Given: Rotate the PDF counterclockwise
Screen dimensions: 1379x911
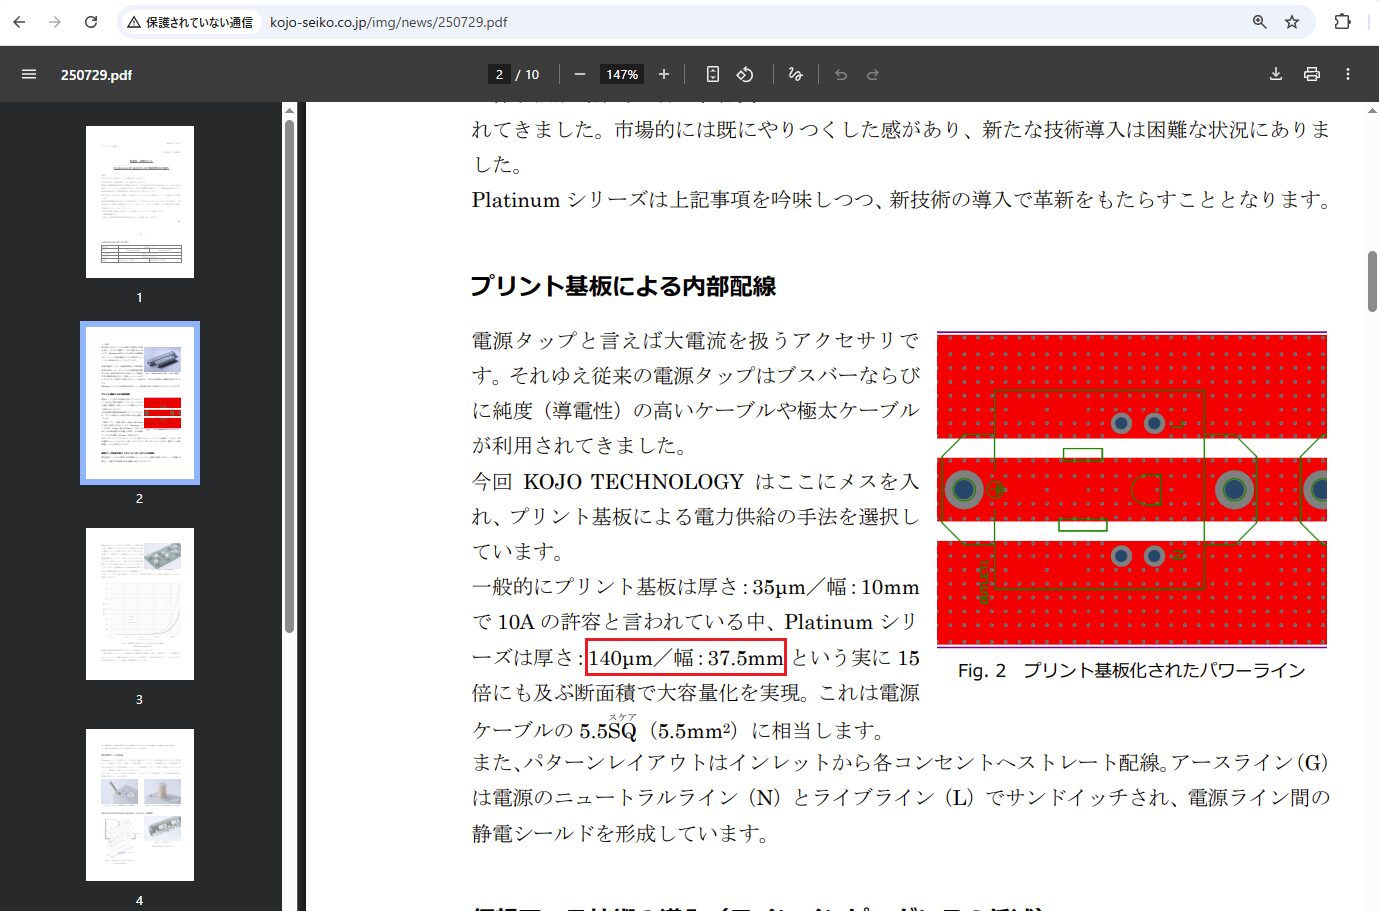Looking at the screenshot, I should (x=745, y=74).
